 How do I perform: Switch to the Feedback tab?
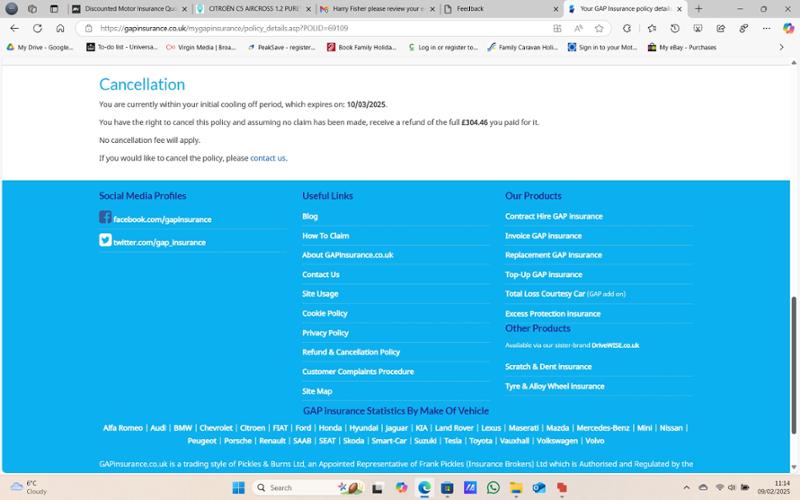[x=501, y=9]
